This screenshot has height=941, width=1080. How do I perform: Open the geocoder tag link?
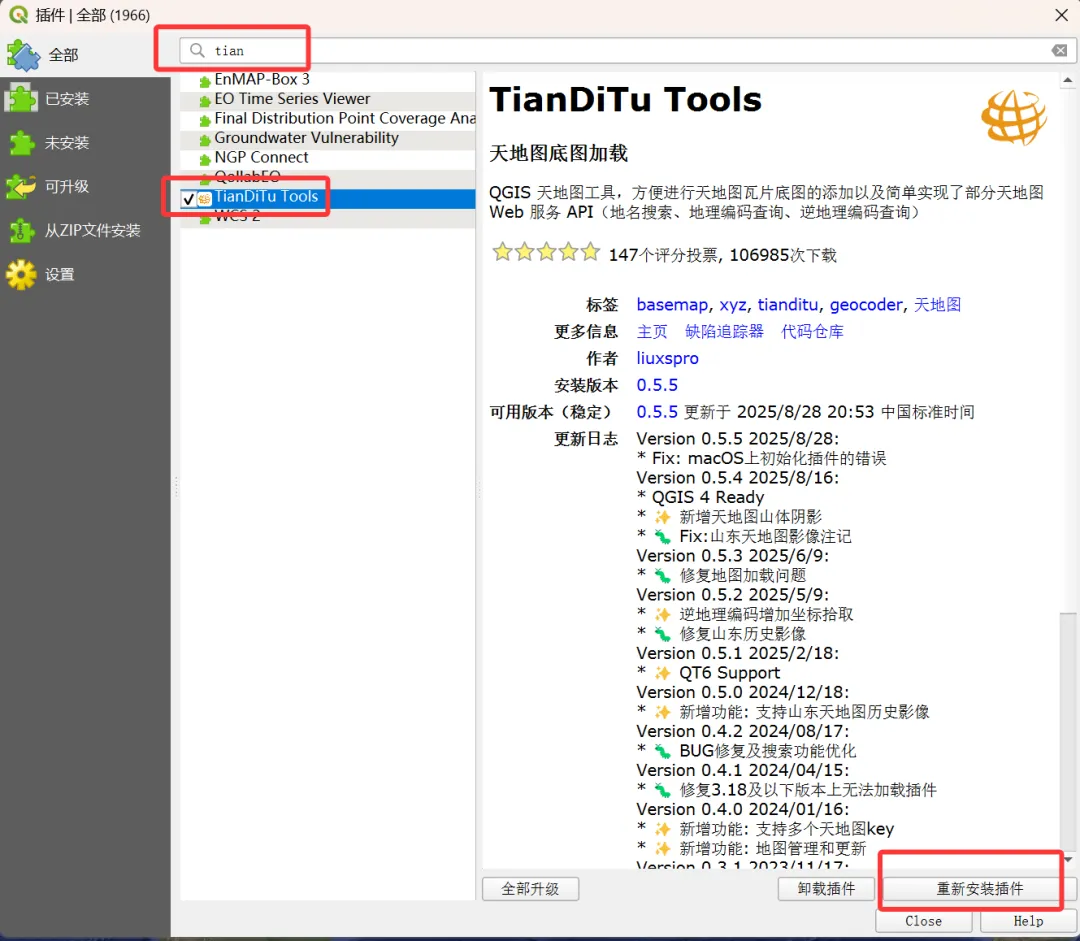pos(866,304)
